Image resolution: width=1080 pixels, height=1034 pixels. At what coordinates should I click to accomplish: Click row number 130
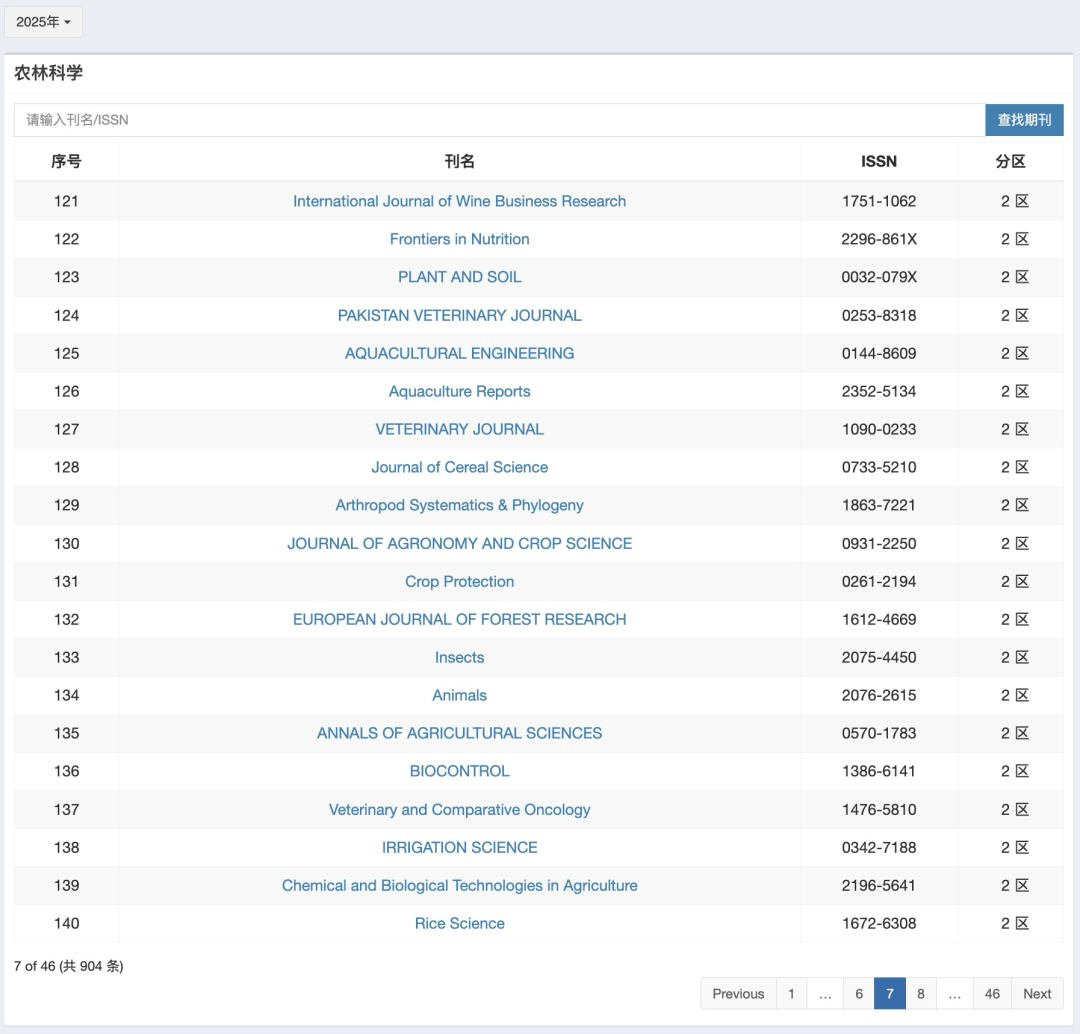[66, 544]
